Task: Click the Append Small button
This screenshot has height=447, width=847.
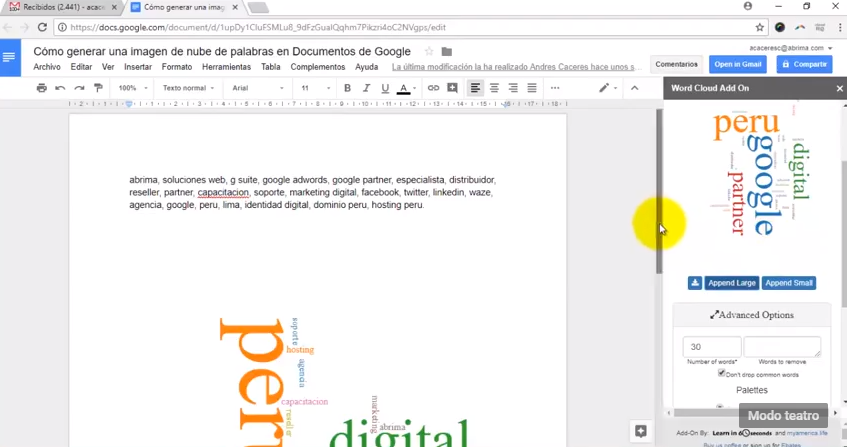Action: pos(789,283)
